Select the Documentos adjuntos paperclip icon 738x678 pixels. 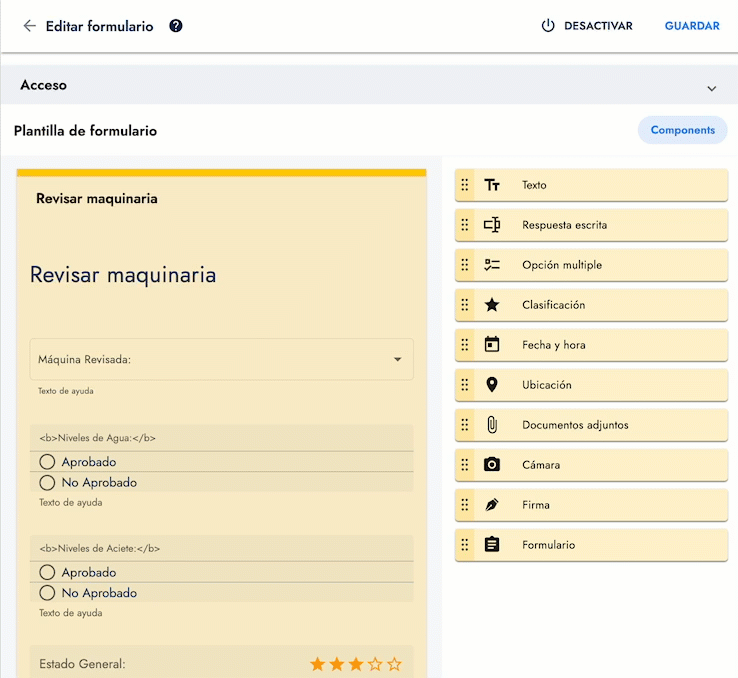pos(492,425)
